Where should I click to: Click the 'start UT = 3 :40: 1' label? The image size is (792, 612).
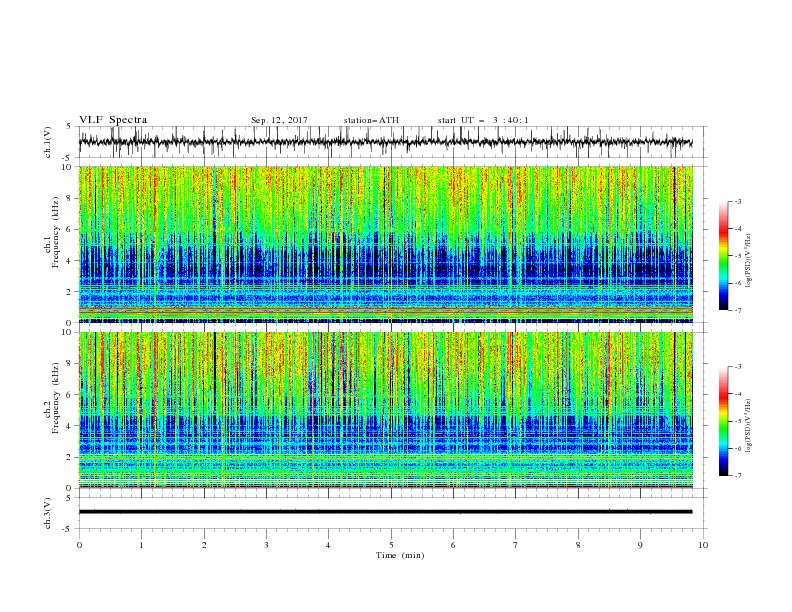click(x=483, y=120)
